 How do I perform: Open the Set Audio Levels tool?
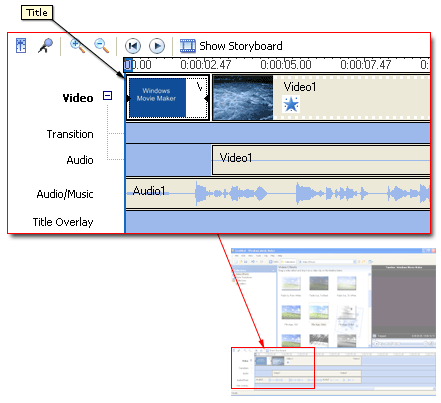point(21,46)
